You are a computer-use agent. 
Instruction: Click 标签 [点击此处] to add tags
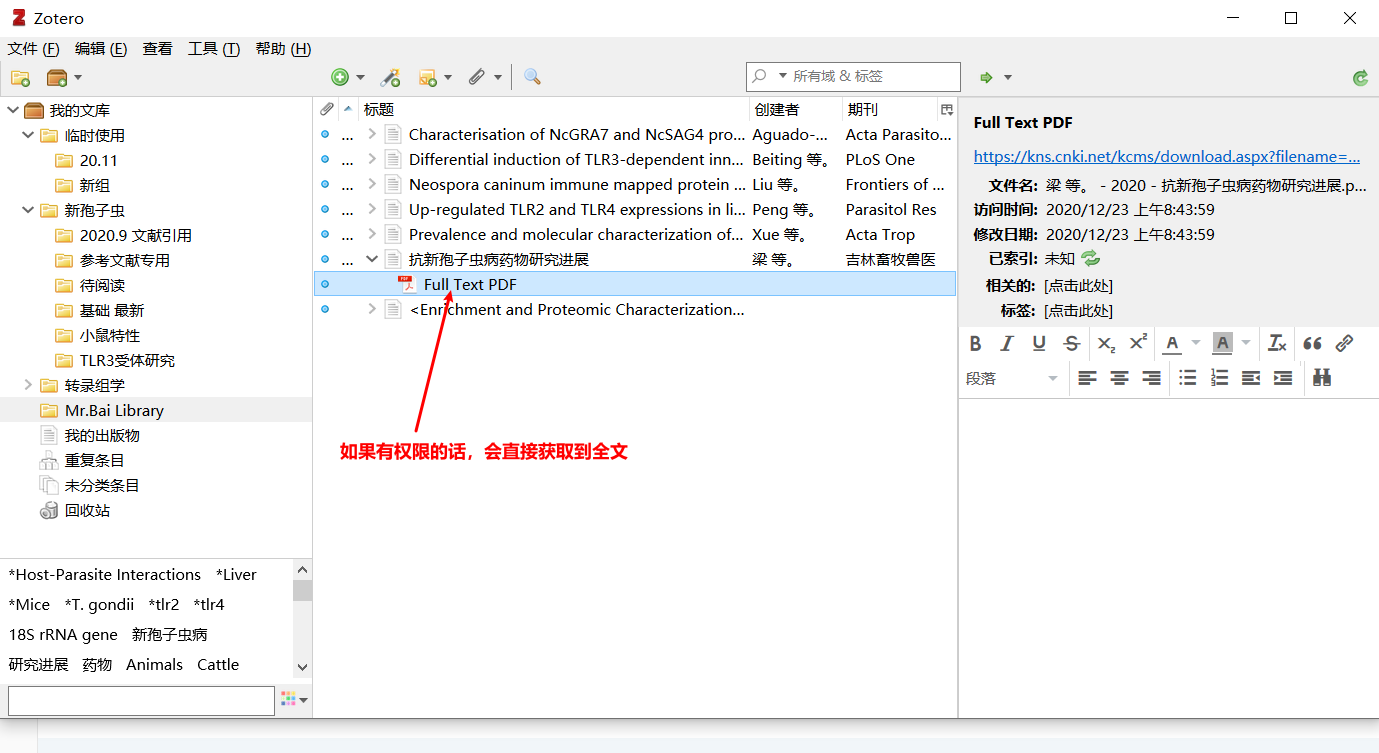point(1078,311)
